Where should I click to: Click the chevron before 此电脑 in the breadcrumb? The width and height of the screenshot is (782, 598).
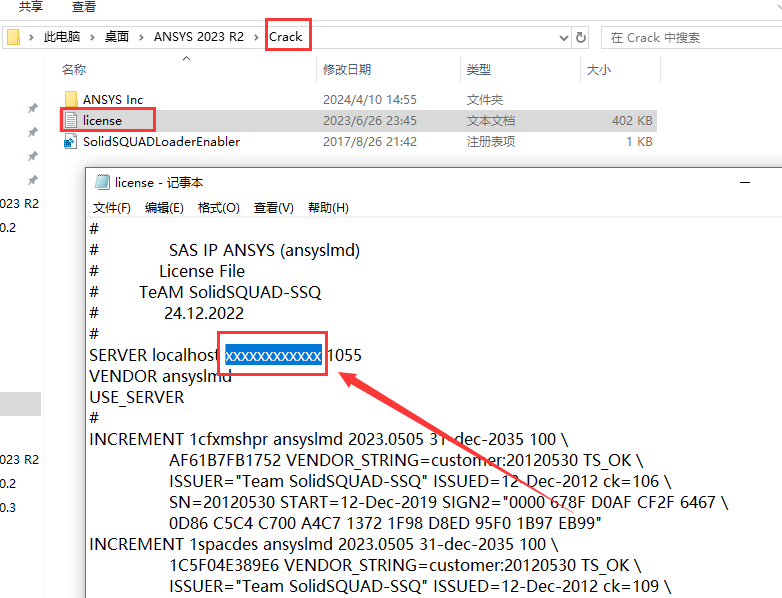click(x=31, y=37)
